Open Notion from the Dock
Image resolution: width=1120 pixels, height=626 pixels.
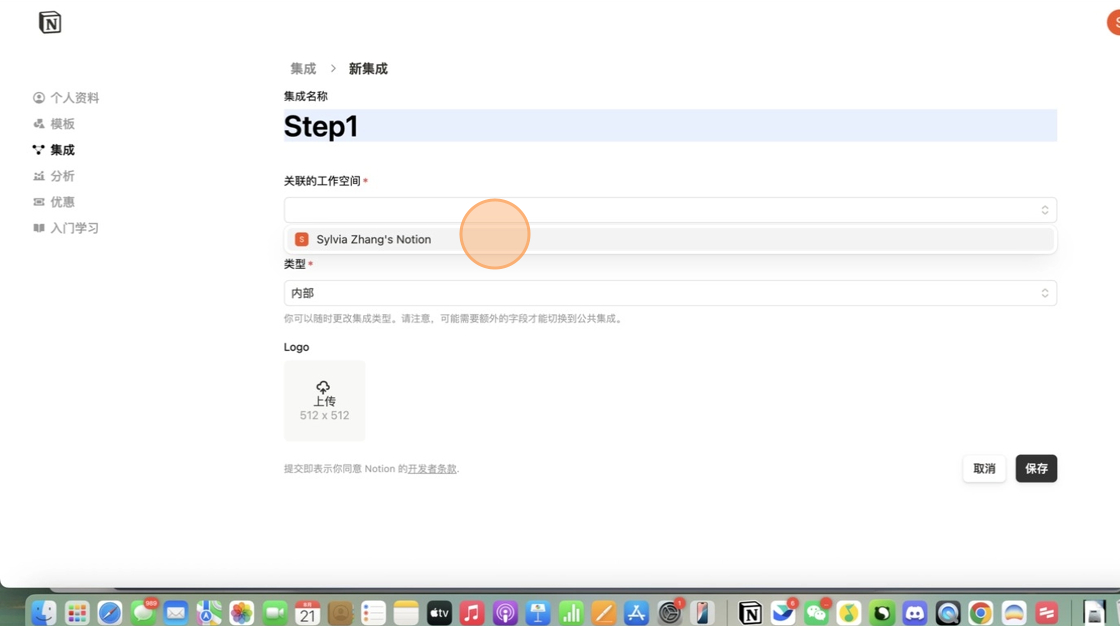[x=750, y=612]
